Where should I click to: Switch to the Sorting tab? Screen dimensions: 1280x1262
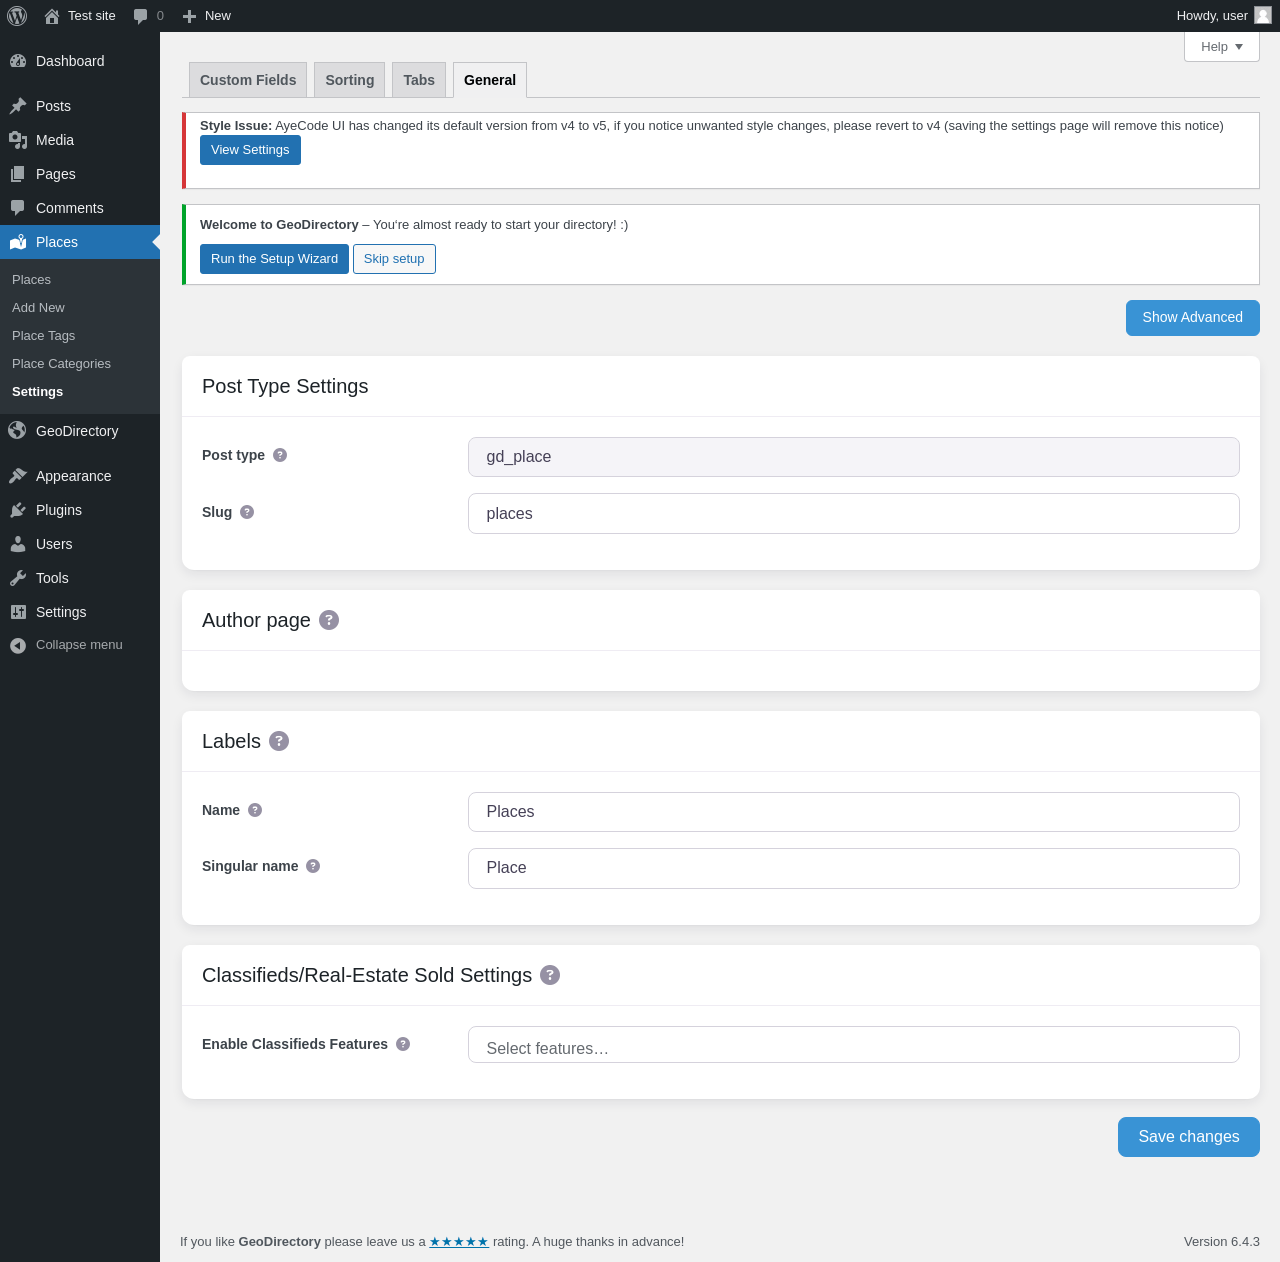(x=350, y=80)
